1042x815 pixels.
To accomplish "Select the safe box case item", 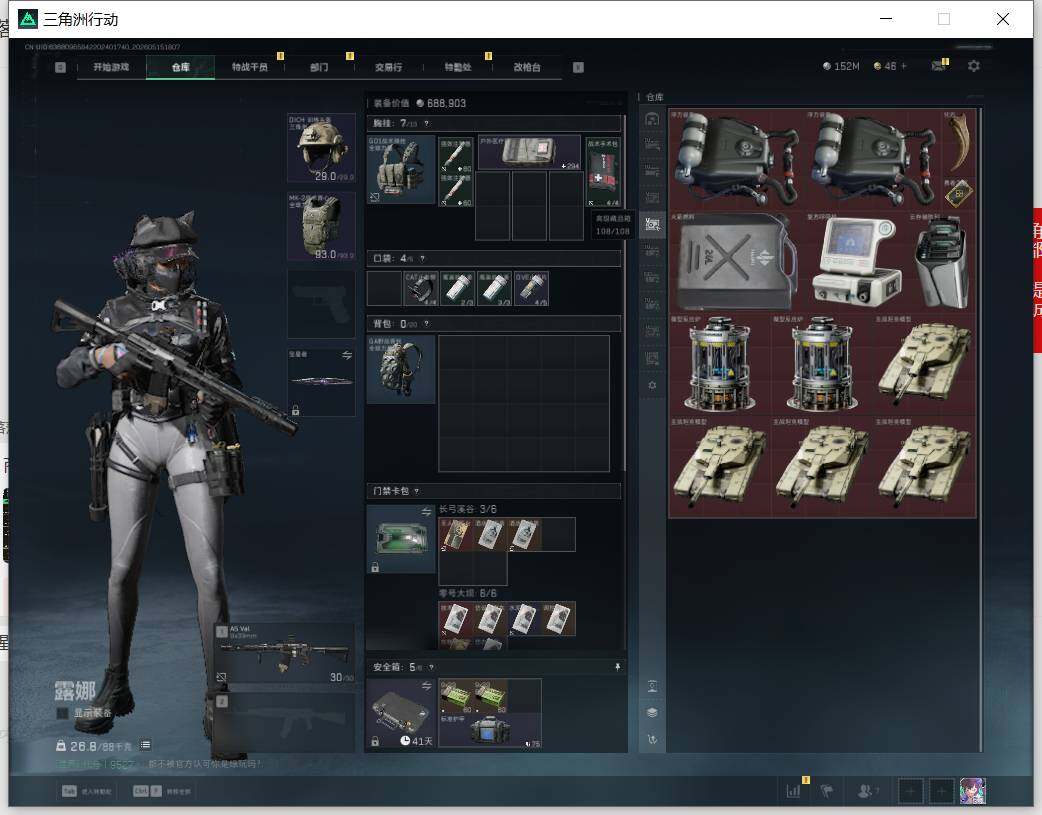I will (401, 713).
